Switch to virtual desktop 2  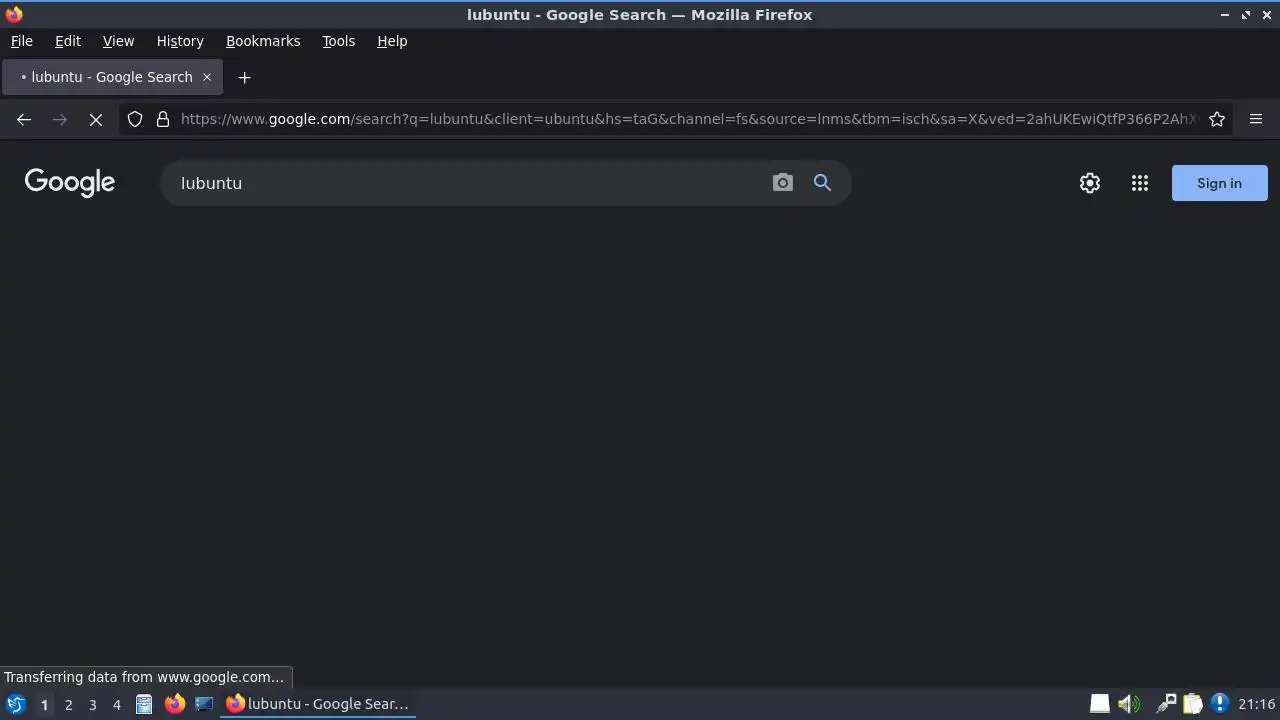(x=68, y=704)
